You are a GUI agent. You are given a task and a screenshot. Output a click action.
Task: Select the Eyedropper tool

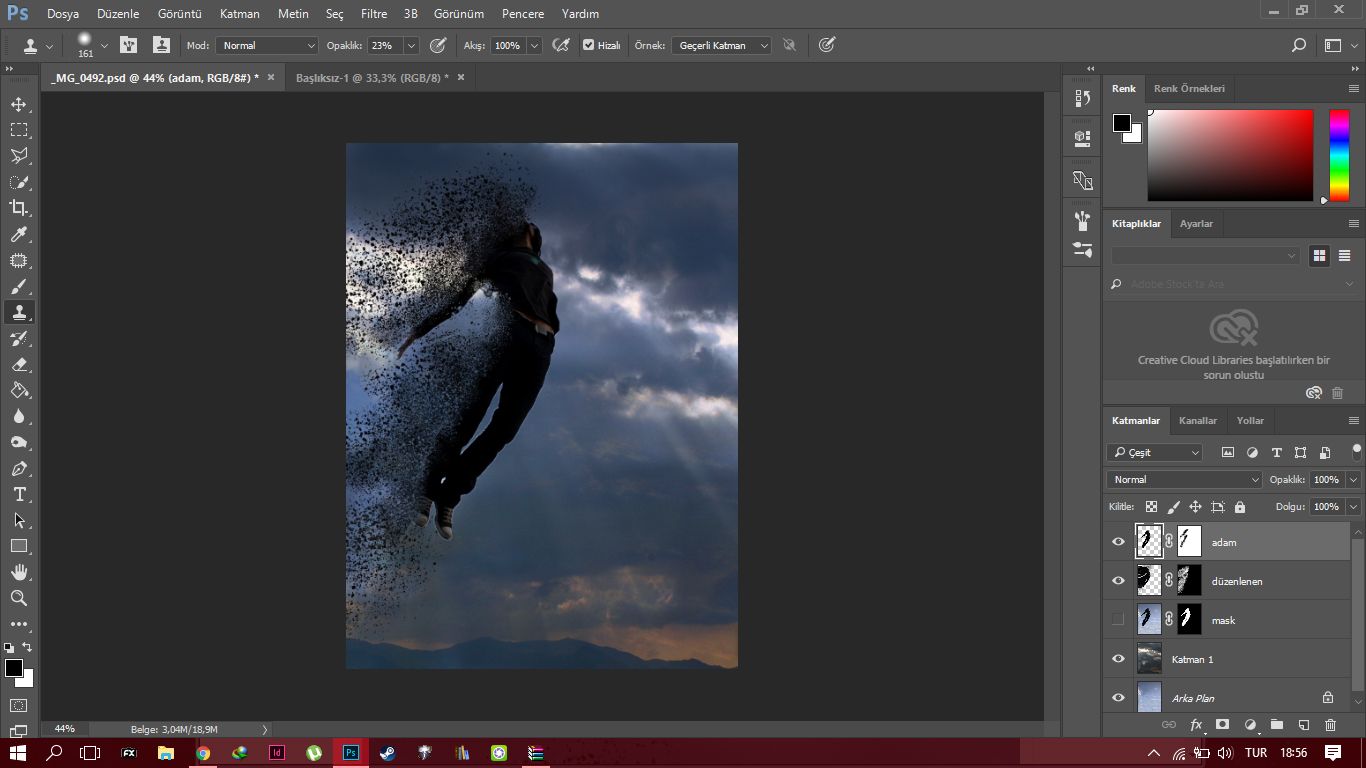tap(19, 234)
